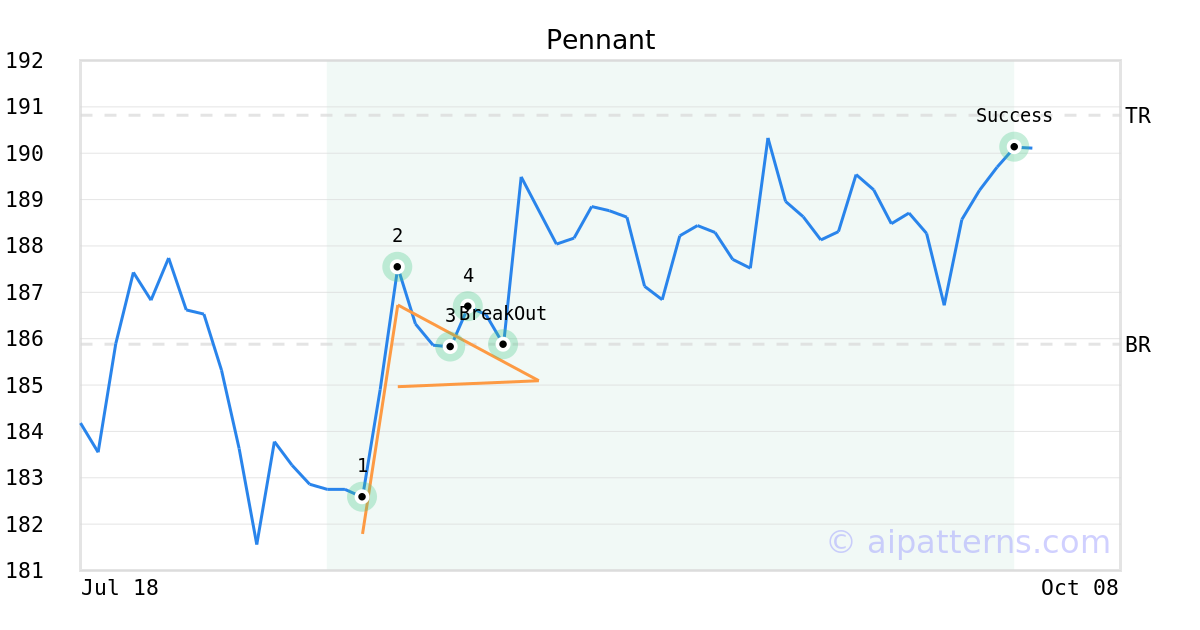Click the Oct 08 date label
The height and width of the screenshot is (630, 1200).
tap(1079, 588)
